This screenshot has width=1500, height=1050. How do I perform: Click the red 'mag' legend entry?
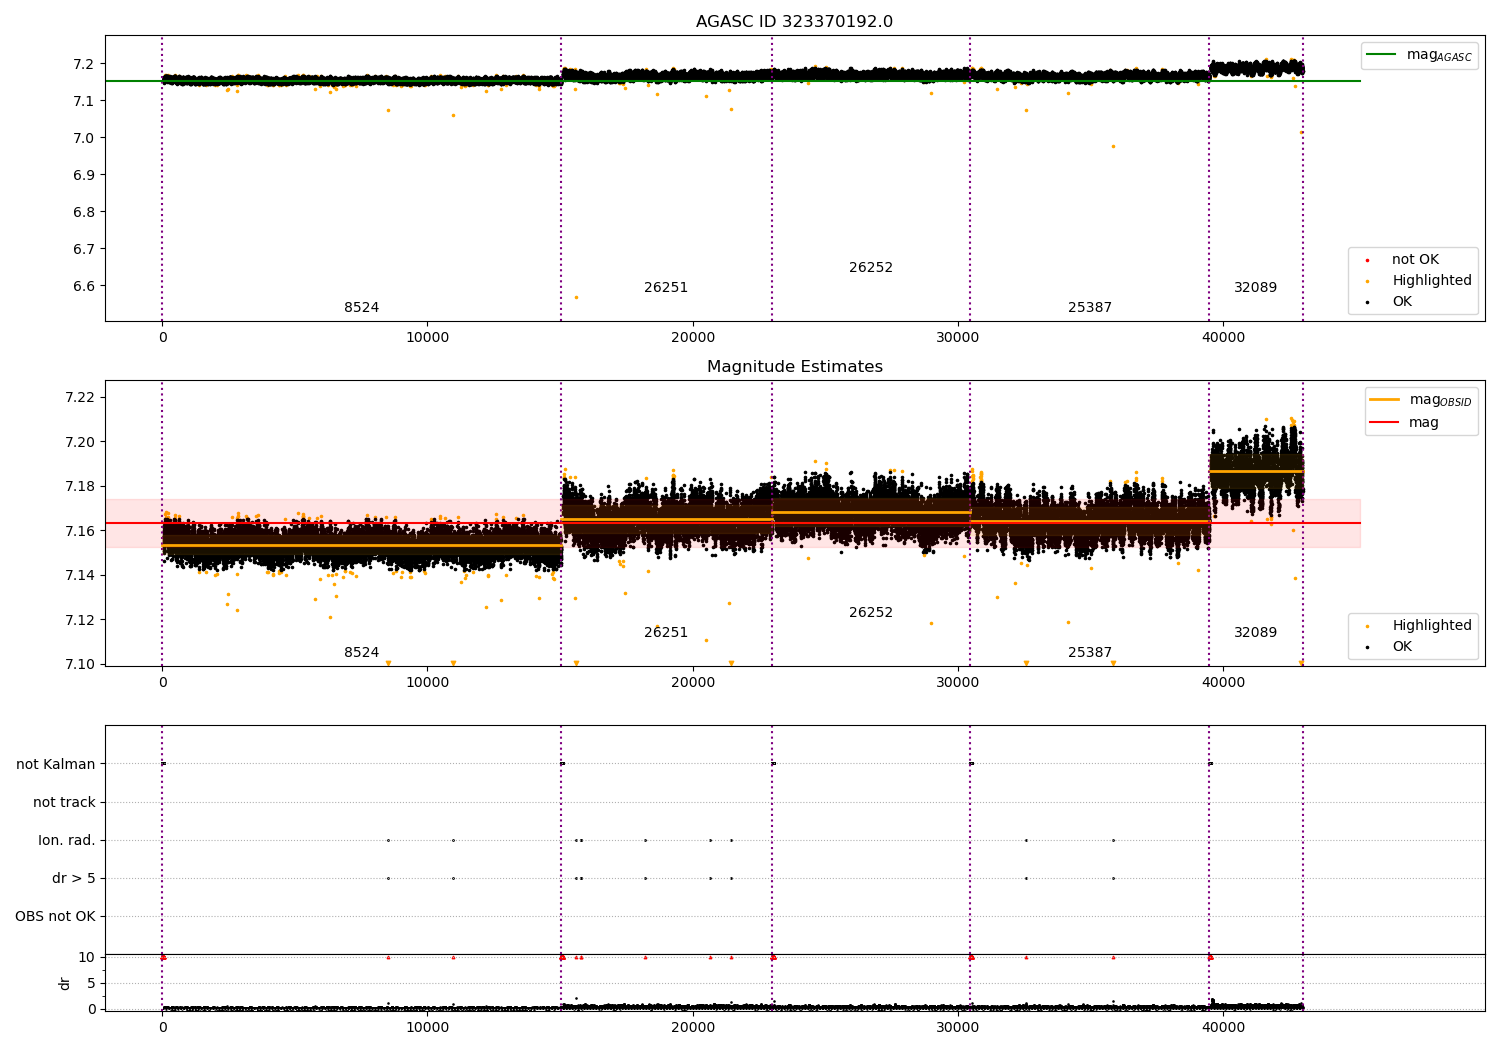click(1424, 422)
